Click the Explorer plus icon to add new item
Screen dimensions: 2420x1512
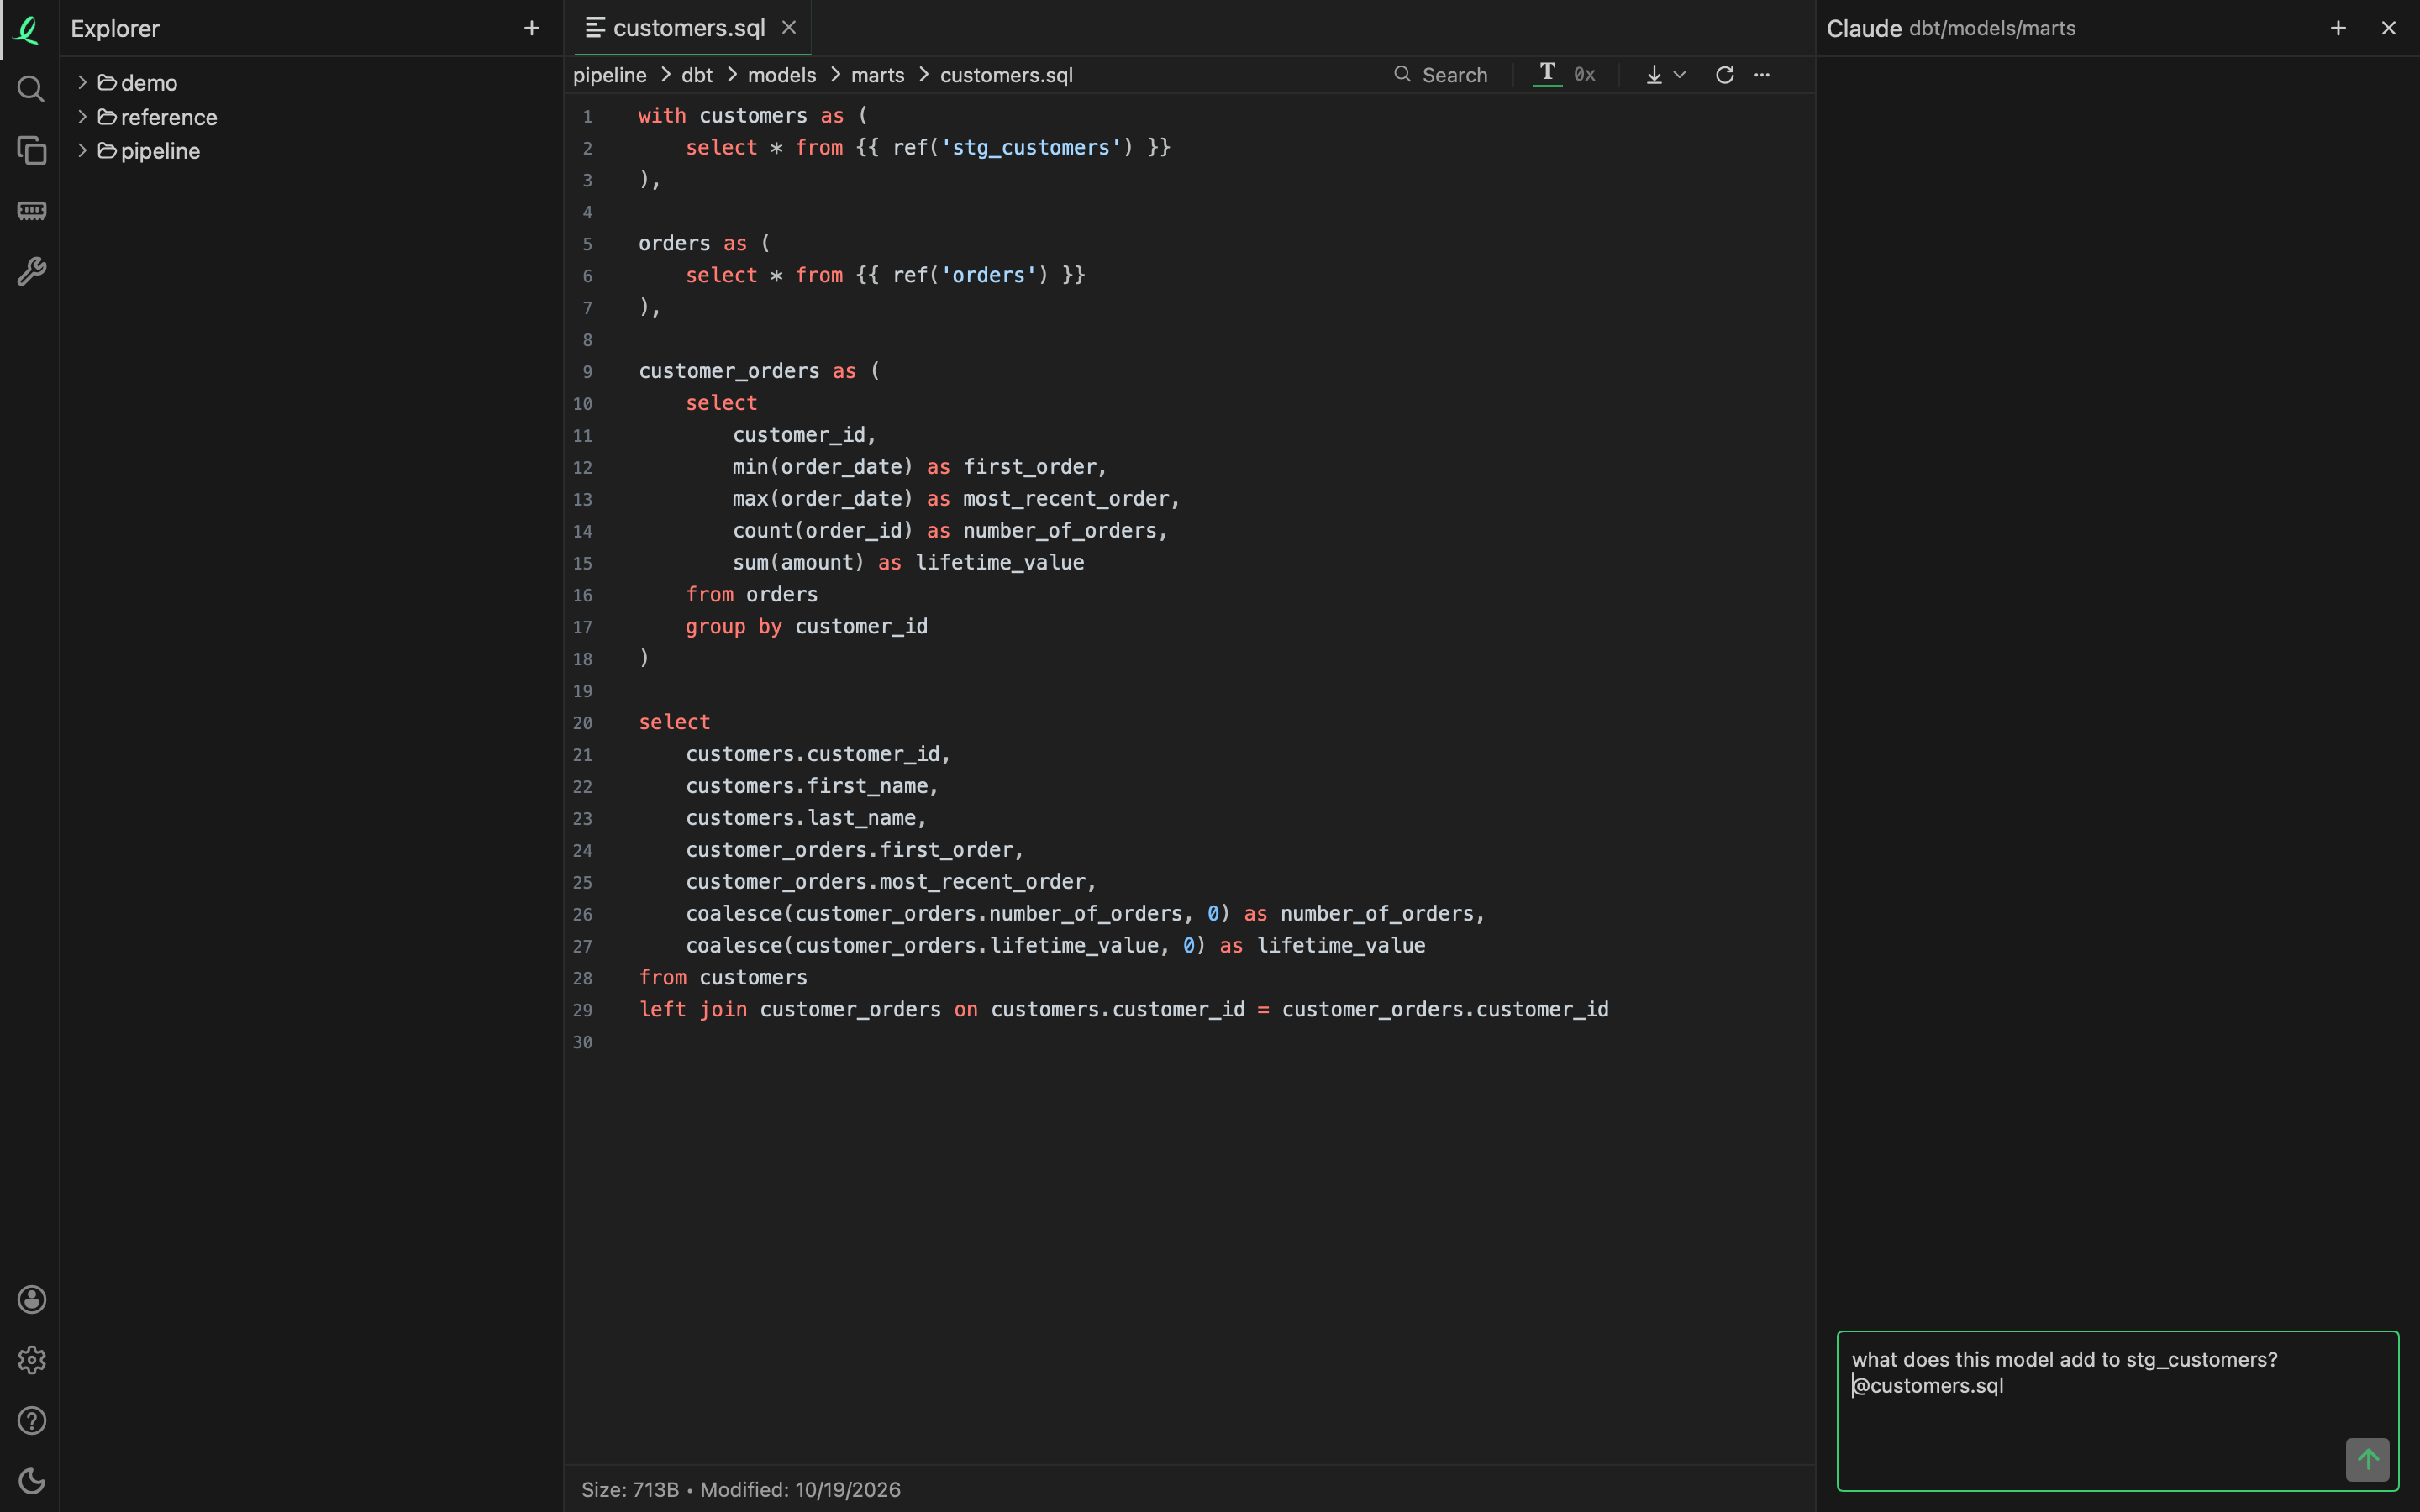532,28
